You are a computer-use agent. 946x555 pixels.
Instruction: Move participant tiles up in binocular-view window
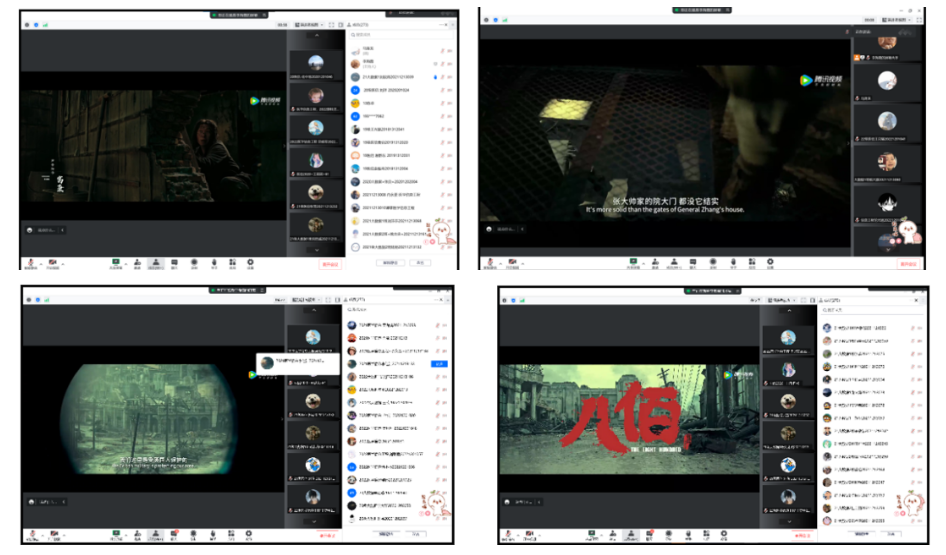coord(314,310)
